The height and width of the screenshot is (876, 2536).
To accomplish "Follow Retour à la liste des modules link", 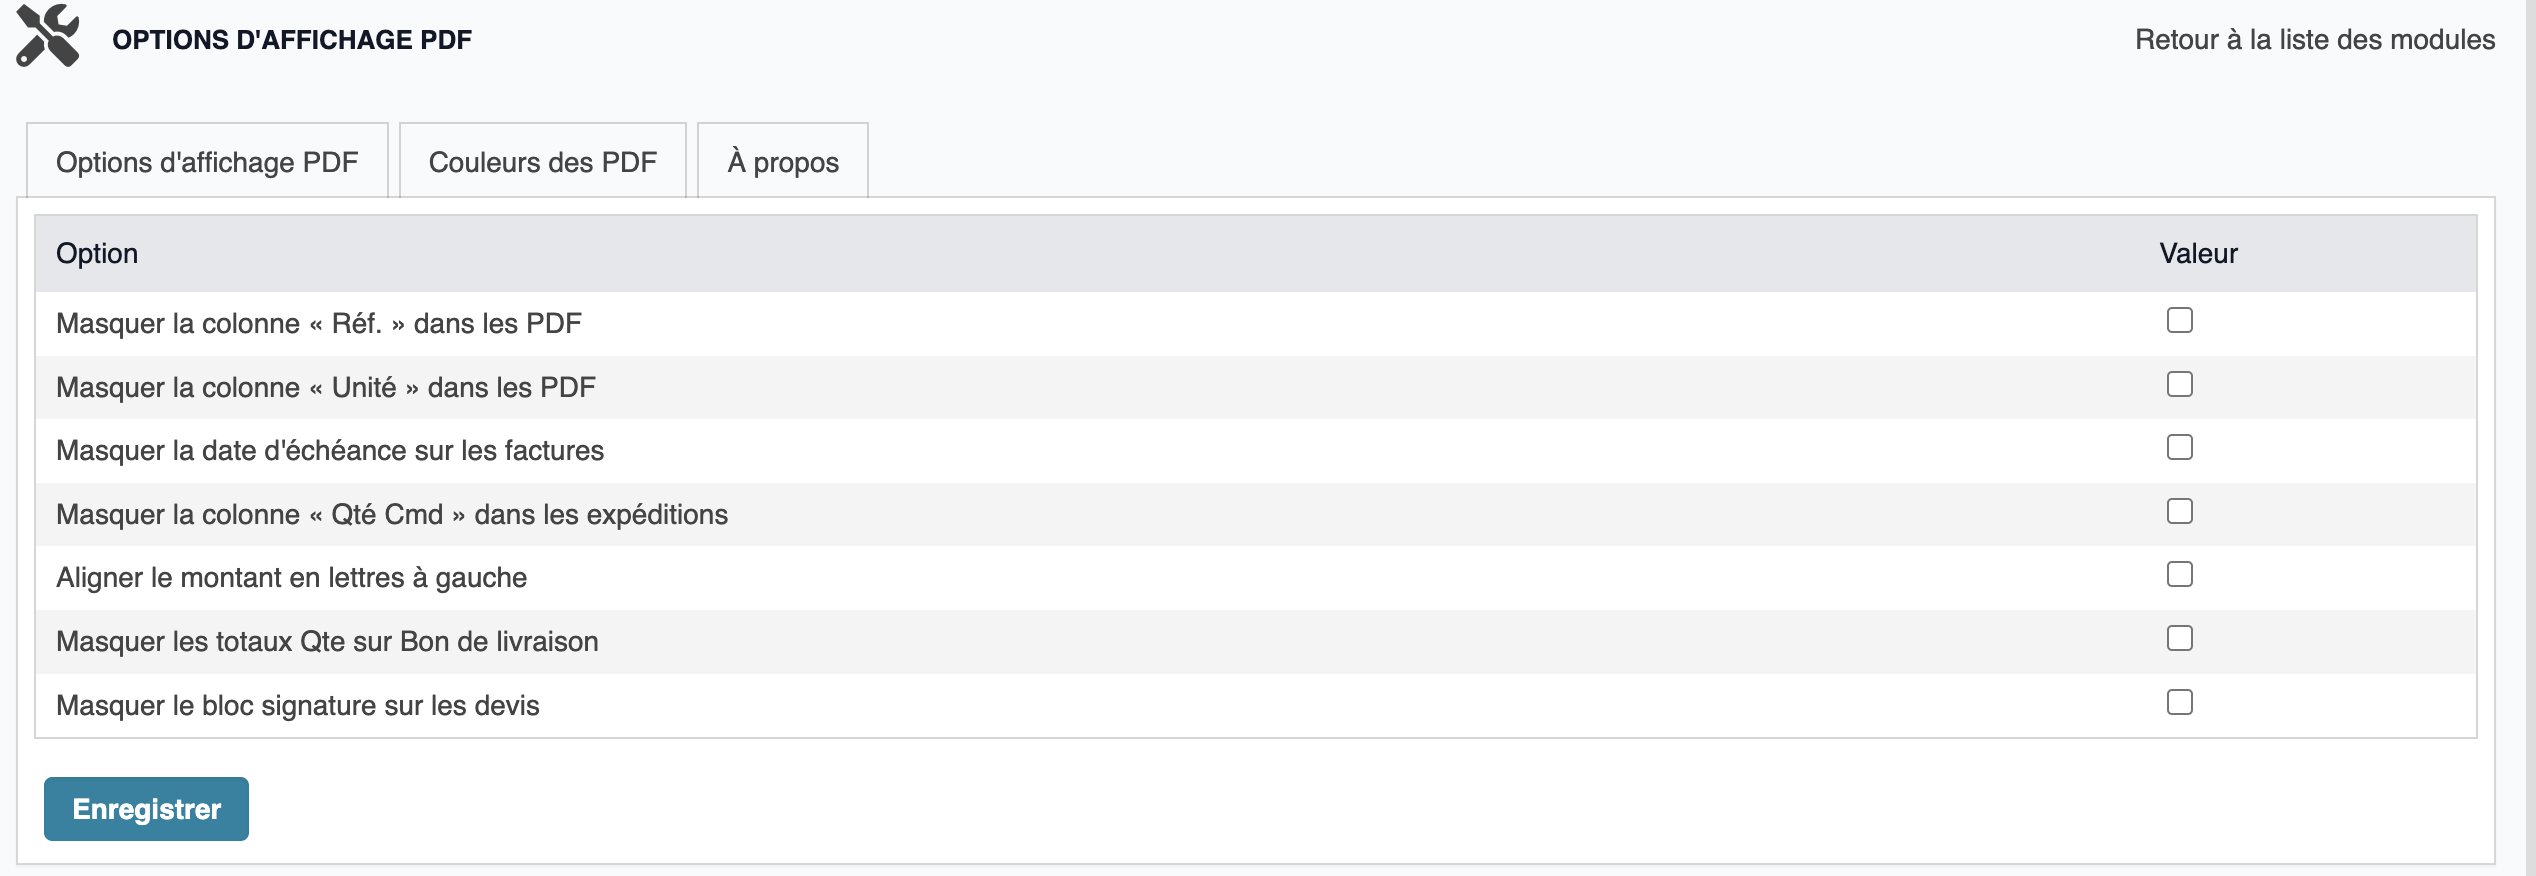I will click(2315, 39).
